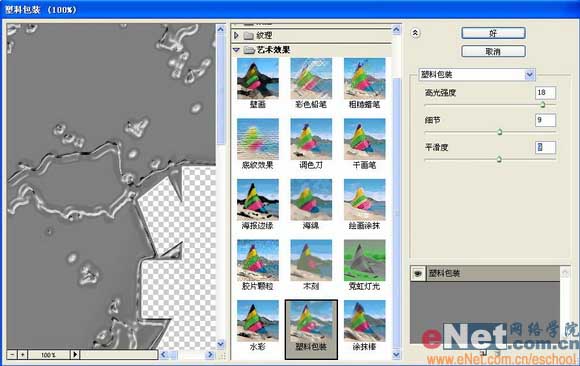Image resolution: width=580 pixels, height=366 pixels.
Task: Click the 取消 button
Action: pos(493,51)
